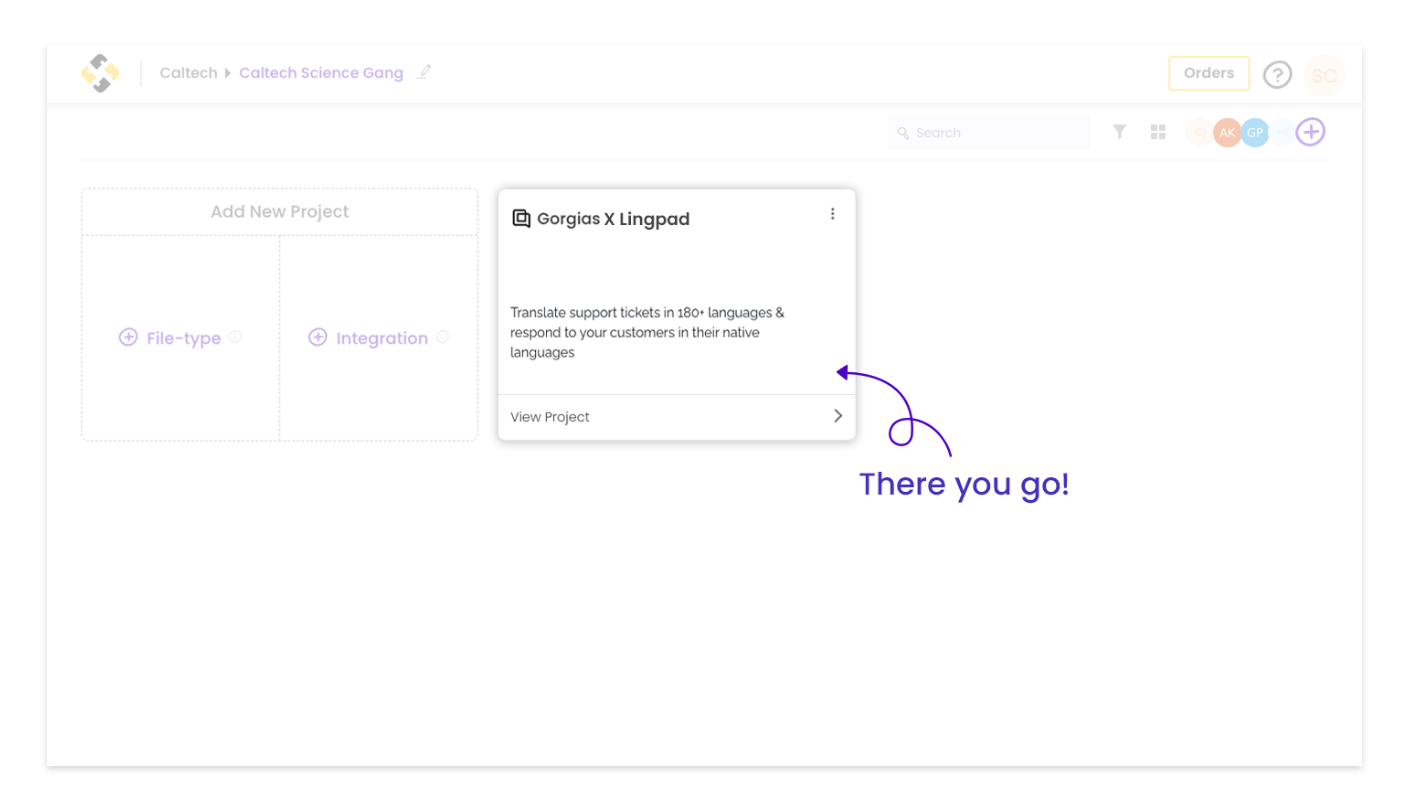Click the edit pencil icon next to workspace name
Image resolution: width=1409 pixels, height=811 pixels.
tap(423, 72)
